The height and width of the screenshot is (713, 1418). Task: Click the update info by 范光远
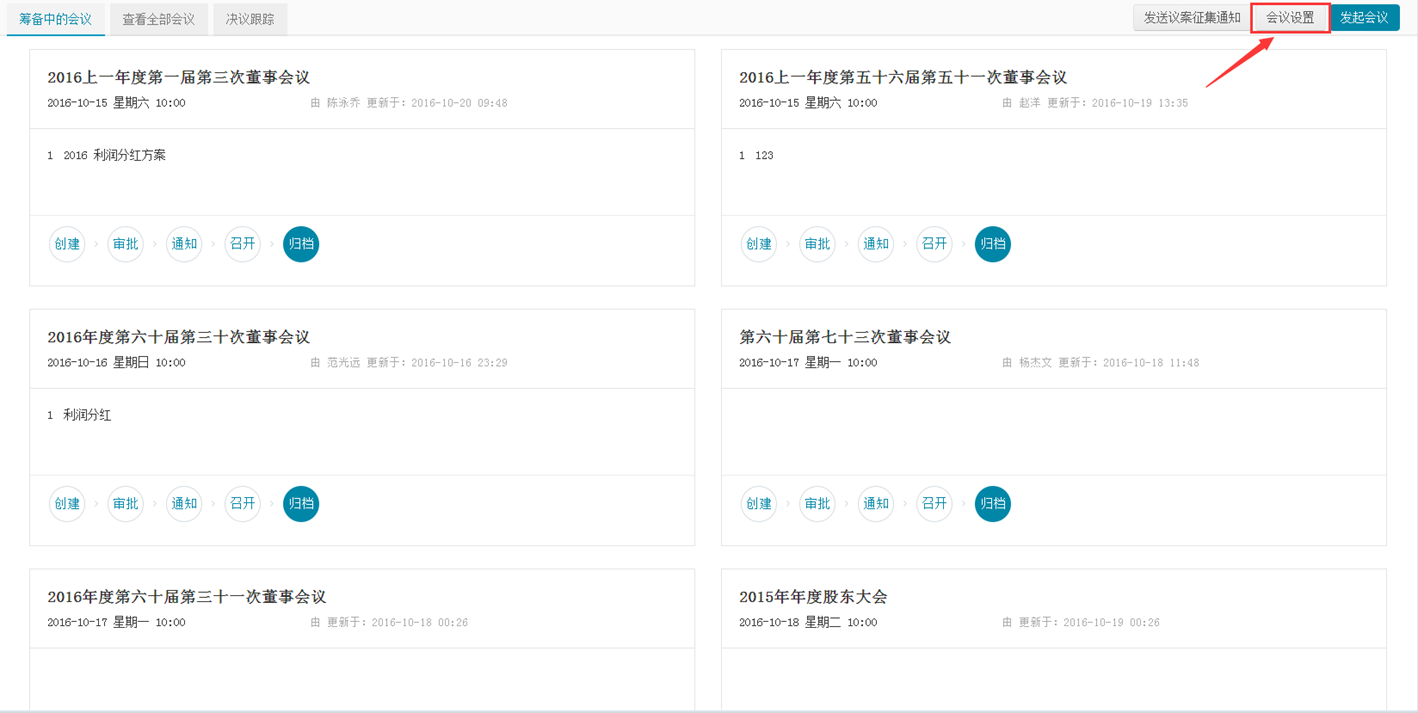[409, 363]
